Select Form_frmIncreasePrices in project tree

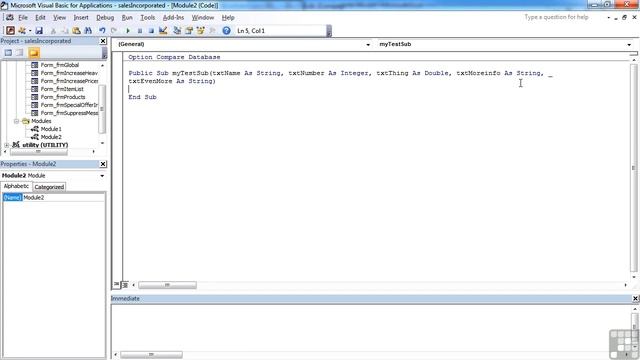coord(69,81)
